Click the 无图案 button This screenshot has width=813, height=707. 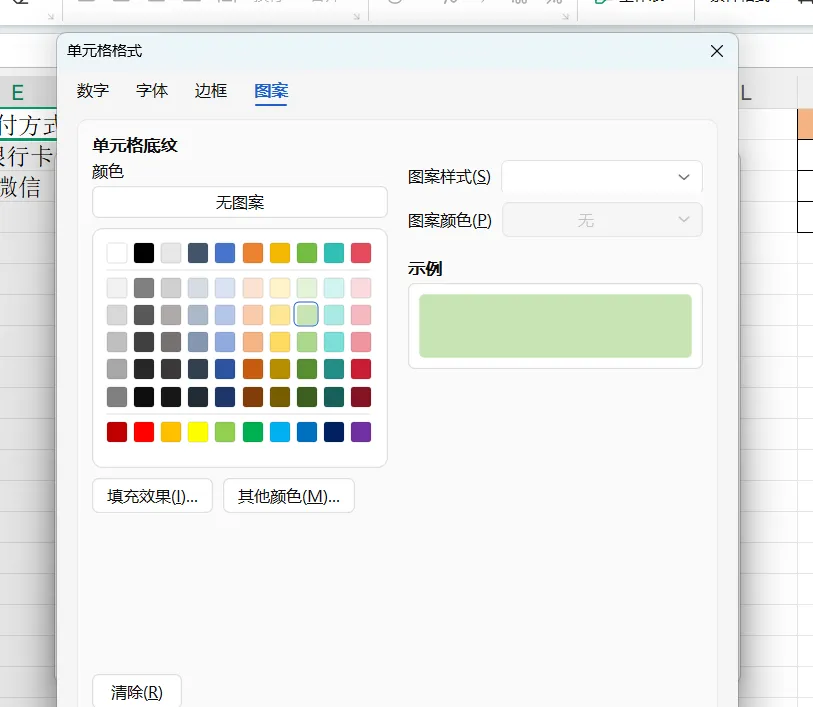point(240,202)
